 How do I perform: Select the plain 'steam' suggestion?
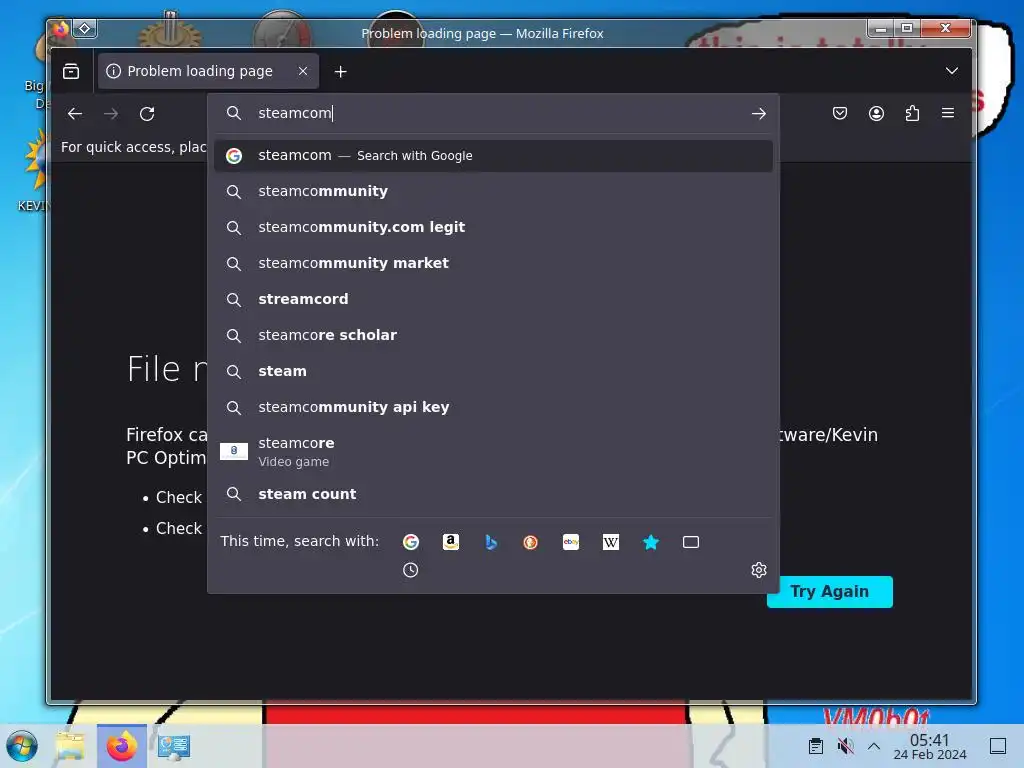(x=493, y=371)
